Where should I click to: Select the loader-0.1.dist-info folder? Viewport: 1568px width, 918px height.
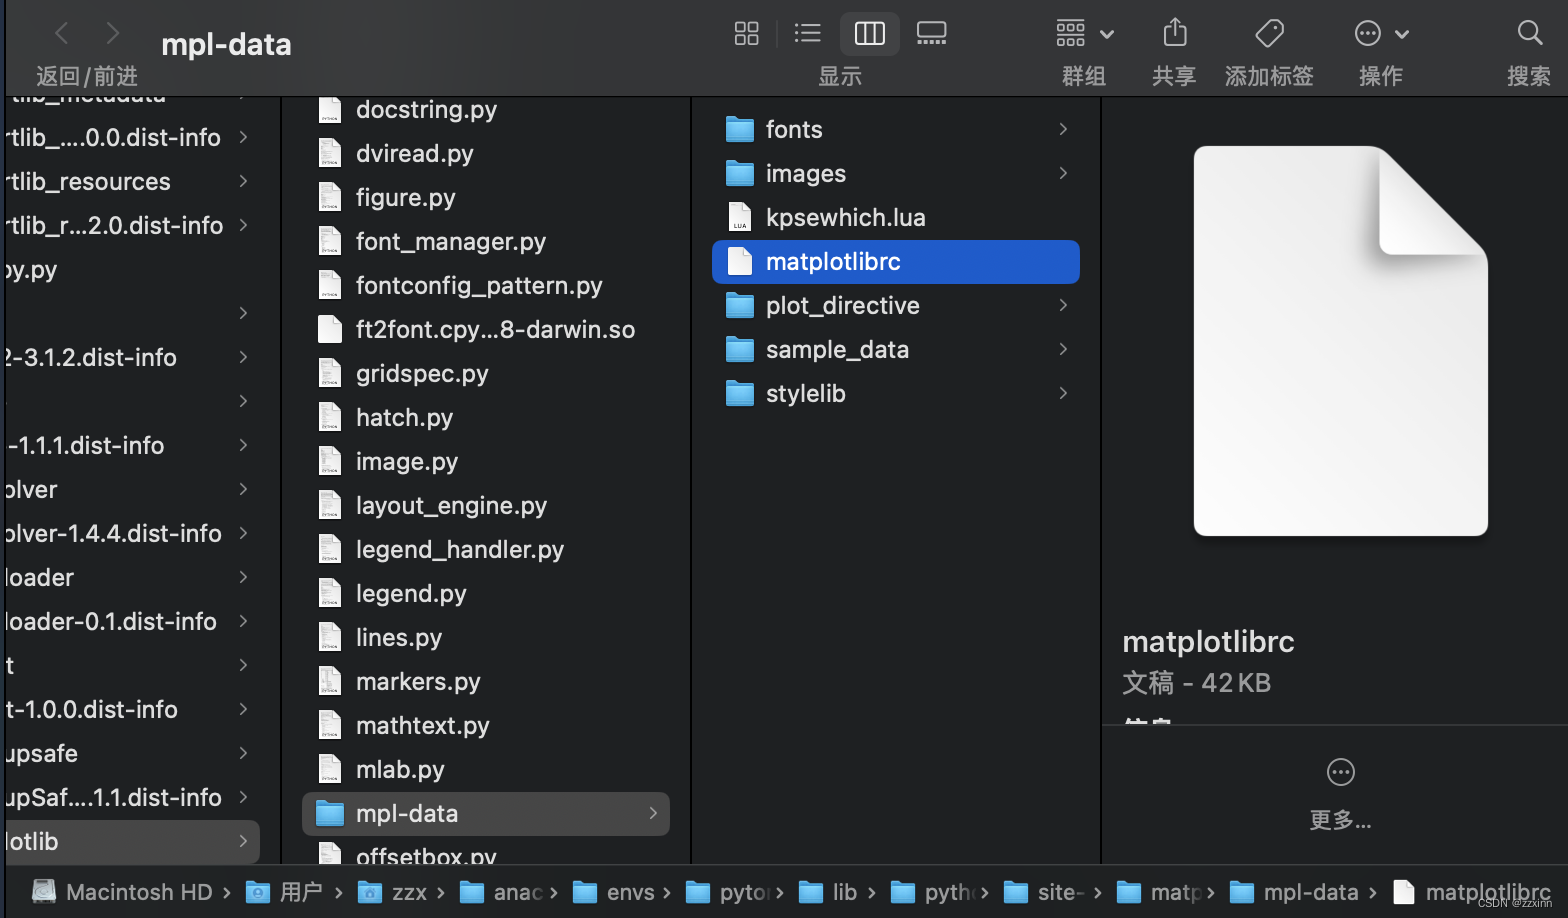[x=131, y=622]
